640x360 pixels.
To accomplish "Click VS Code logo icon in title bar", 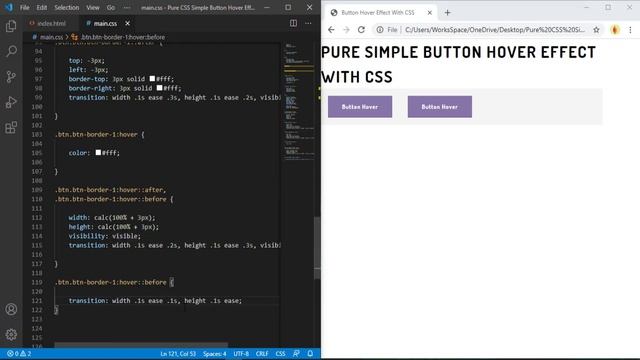I will [x=9, y=7].
